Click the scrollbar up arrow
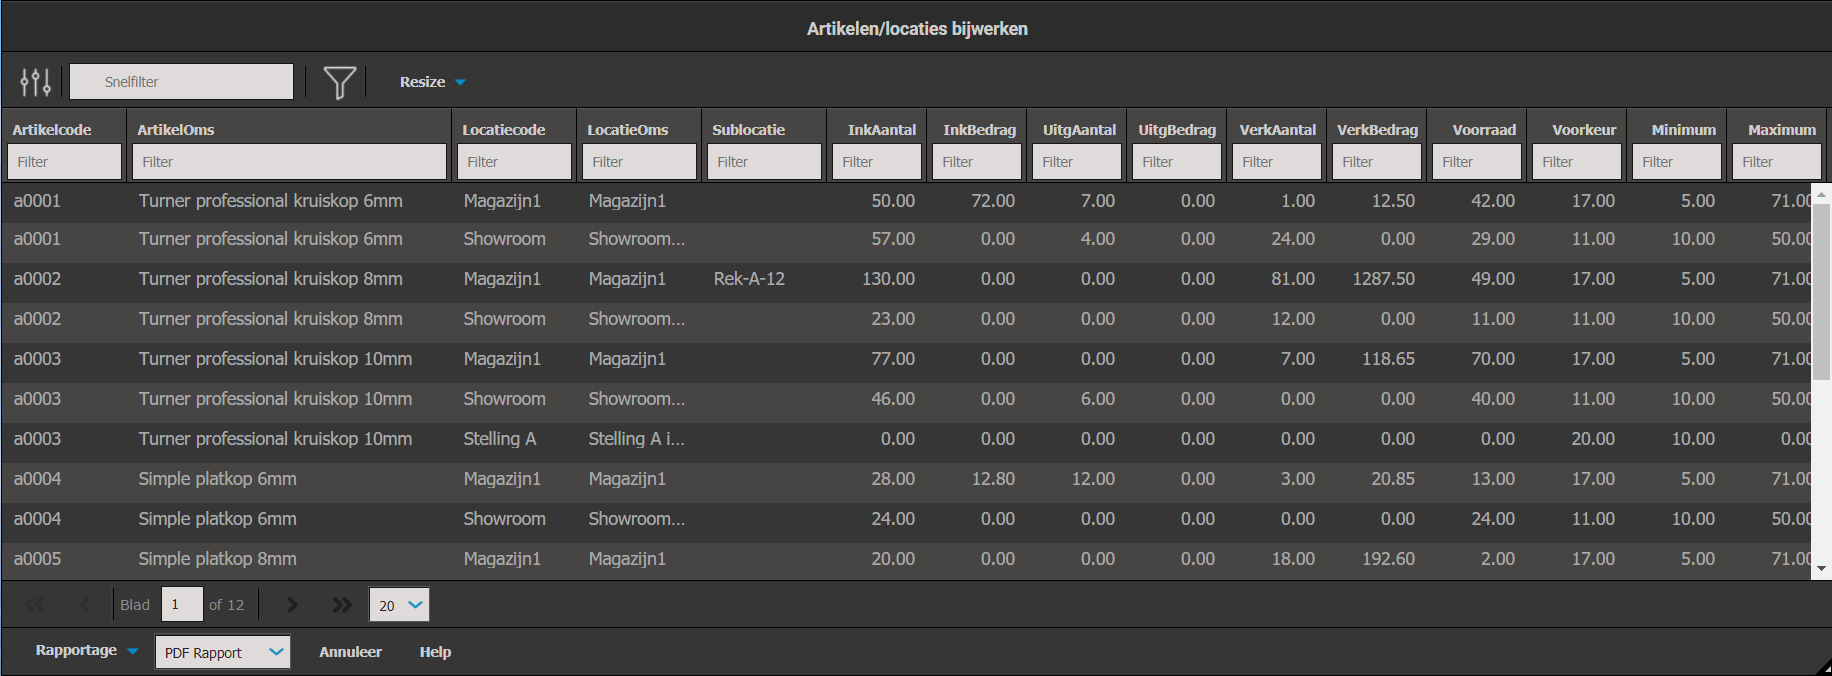This screenshot has width=1832, height=676. [1821, 193]
